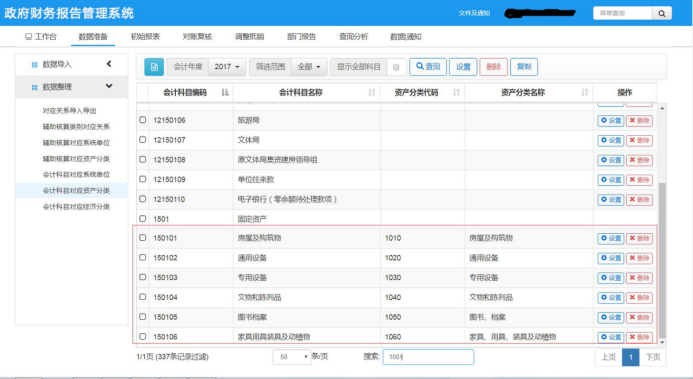Check the row 1501 固定资产 checkbox

click(142, 218)
